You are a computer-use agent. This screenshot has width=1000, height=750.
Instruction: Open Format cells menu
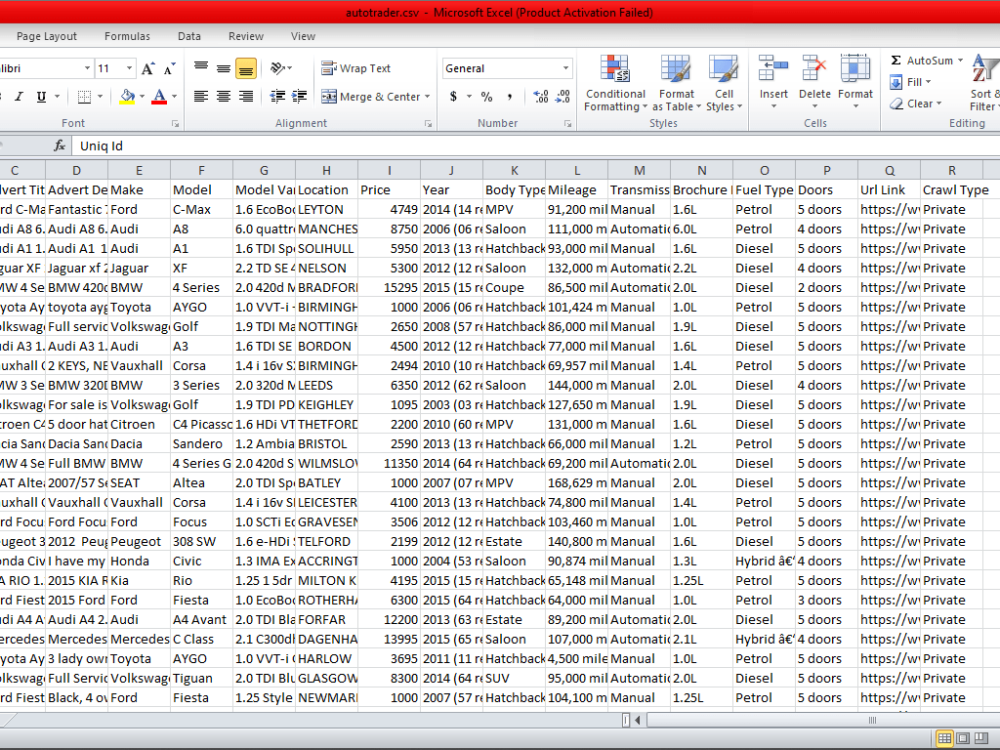tap(855, 82)
